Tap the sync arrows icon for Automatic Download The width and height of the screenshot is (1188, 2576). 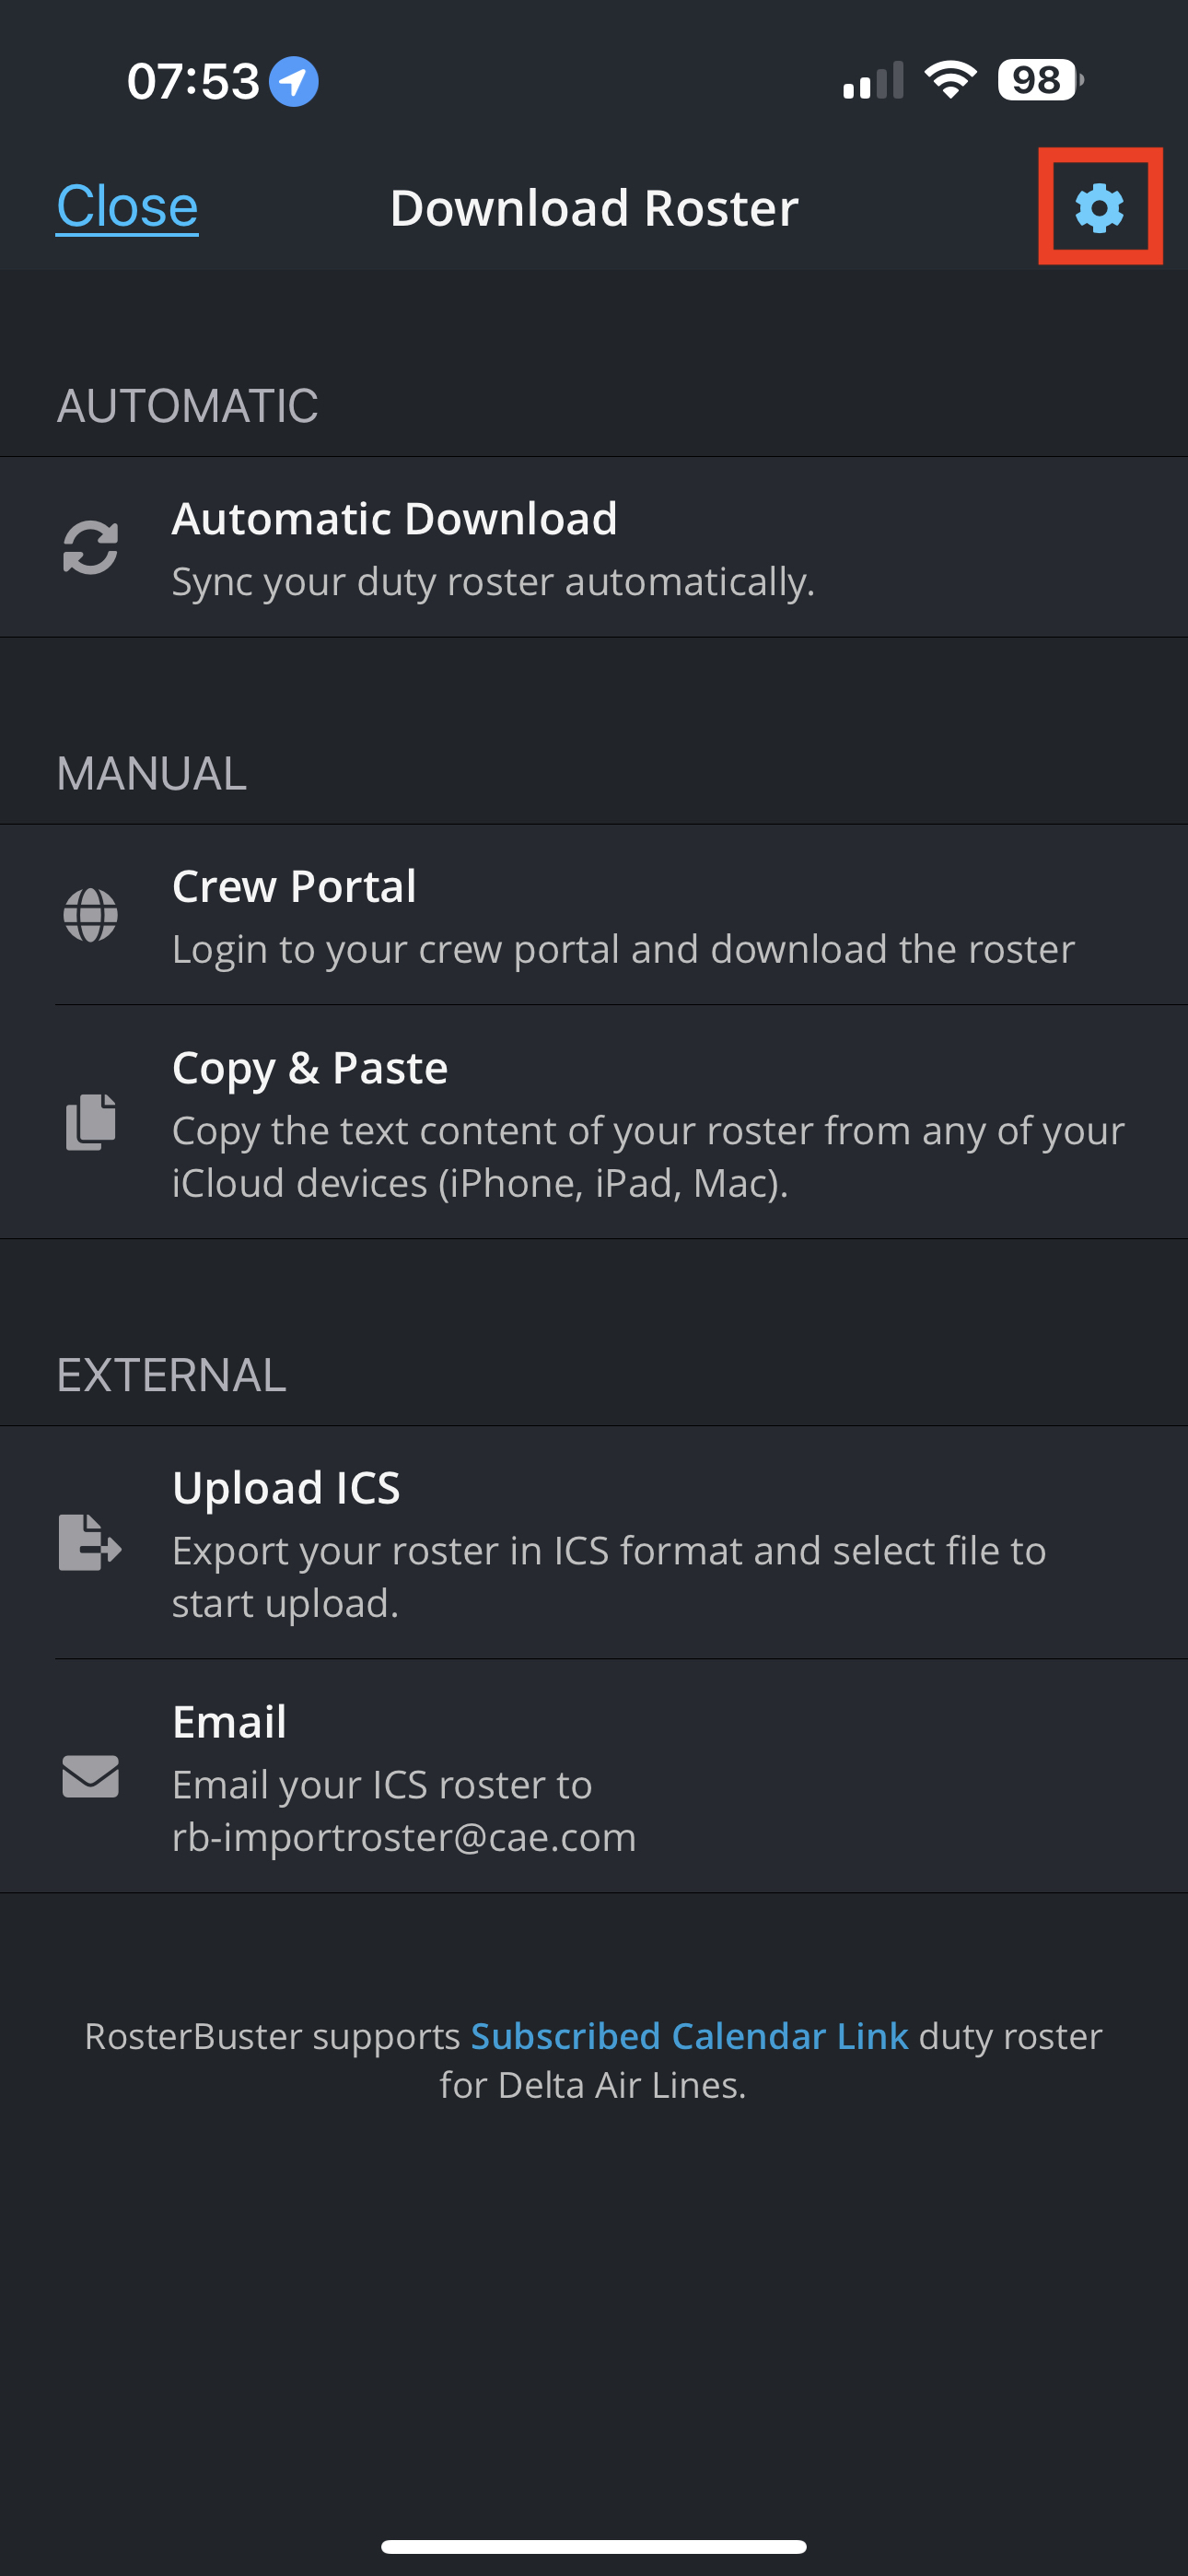(90, 548)
